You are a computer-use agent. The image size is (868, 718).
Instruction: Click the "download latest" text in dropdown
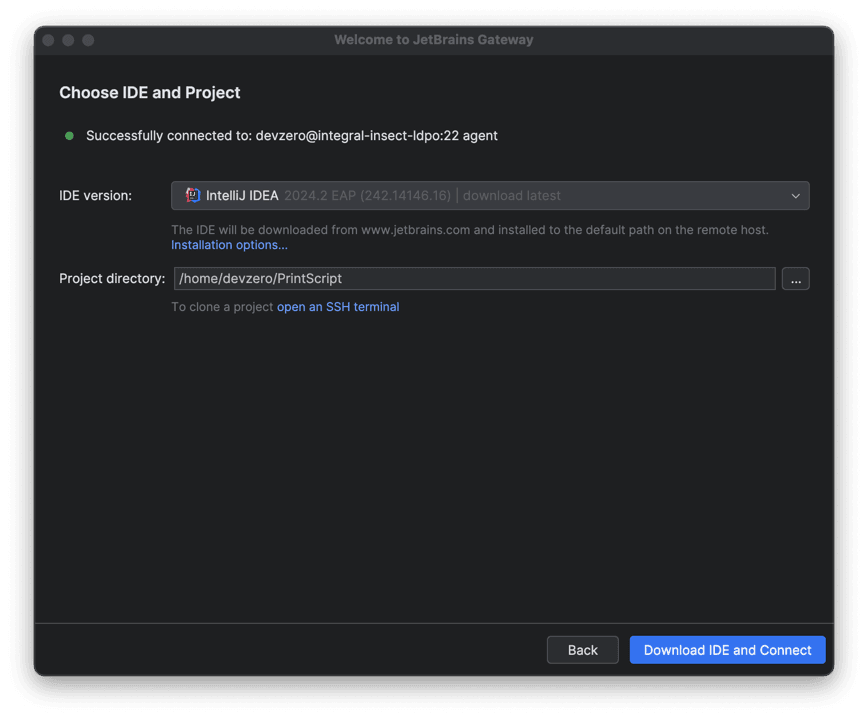pyautogui.click(x=512, y=195)
